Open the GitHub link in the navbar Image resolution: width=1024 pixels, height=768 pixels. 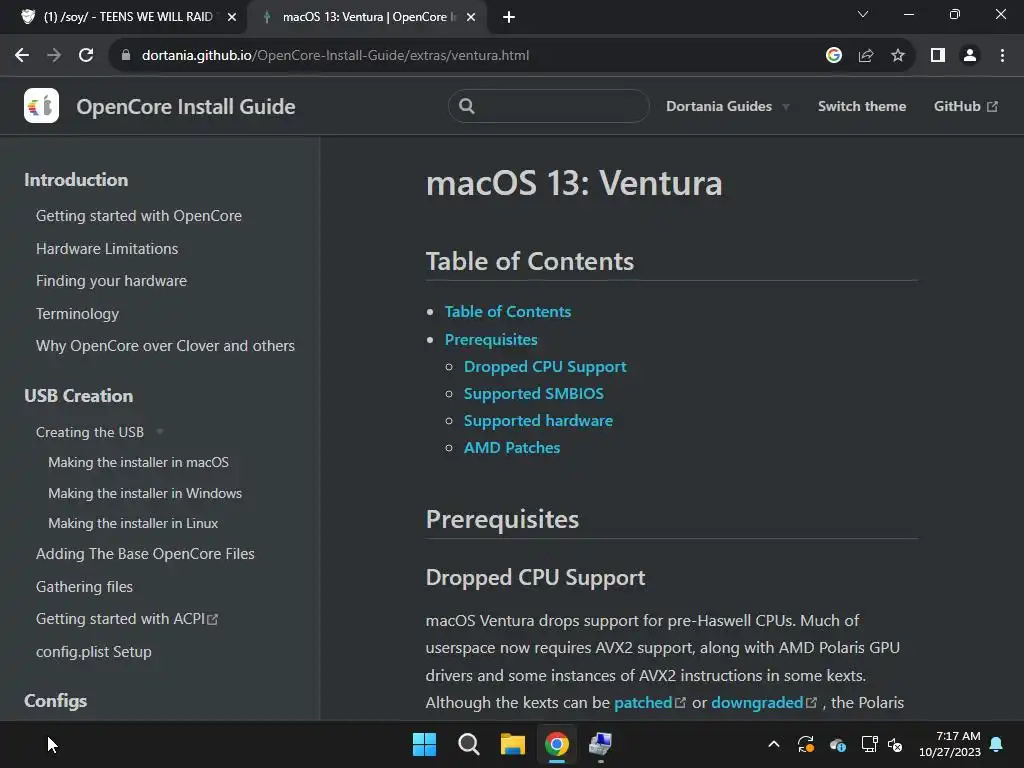point(965,106)
